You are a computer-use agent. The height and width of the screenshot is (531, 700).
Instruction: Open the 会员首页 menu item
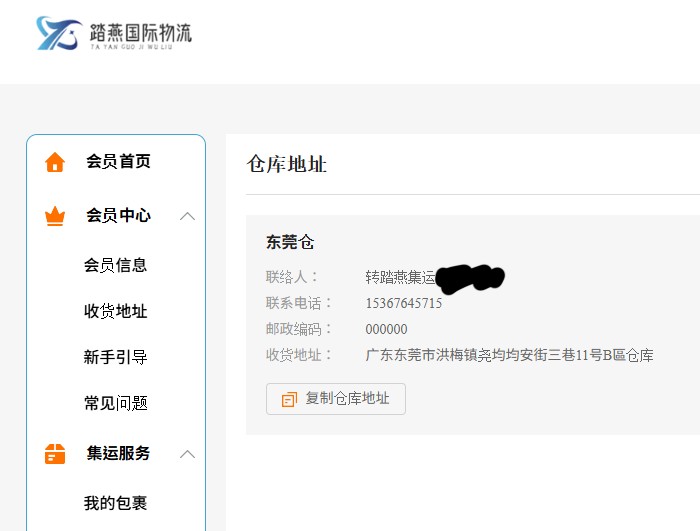click(x=118, y=162)
